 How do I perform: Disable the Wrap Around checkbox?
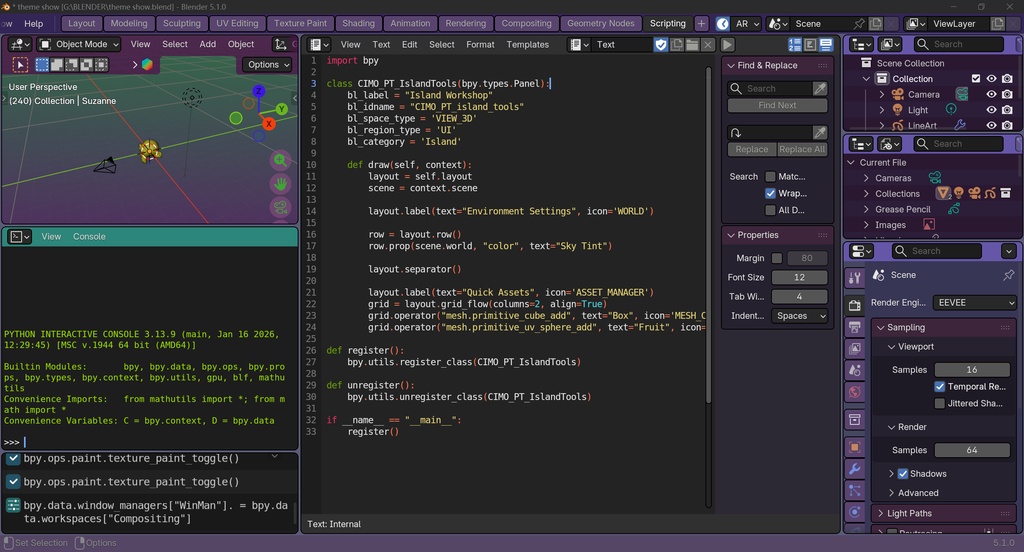point(771,193)
